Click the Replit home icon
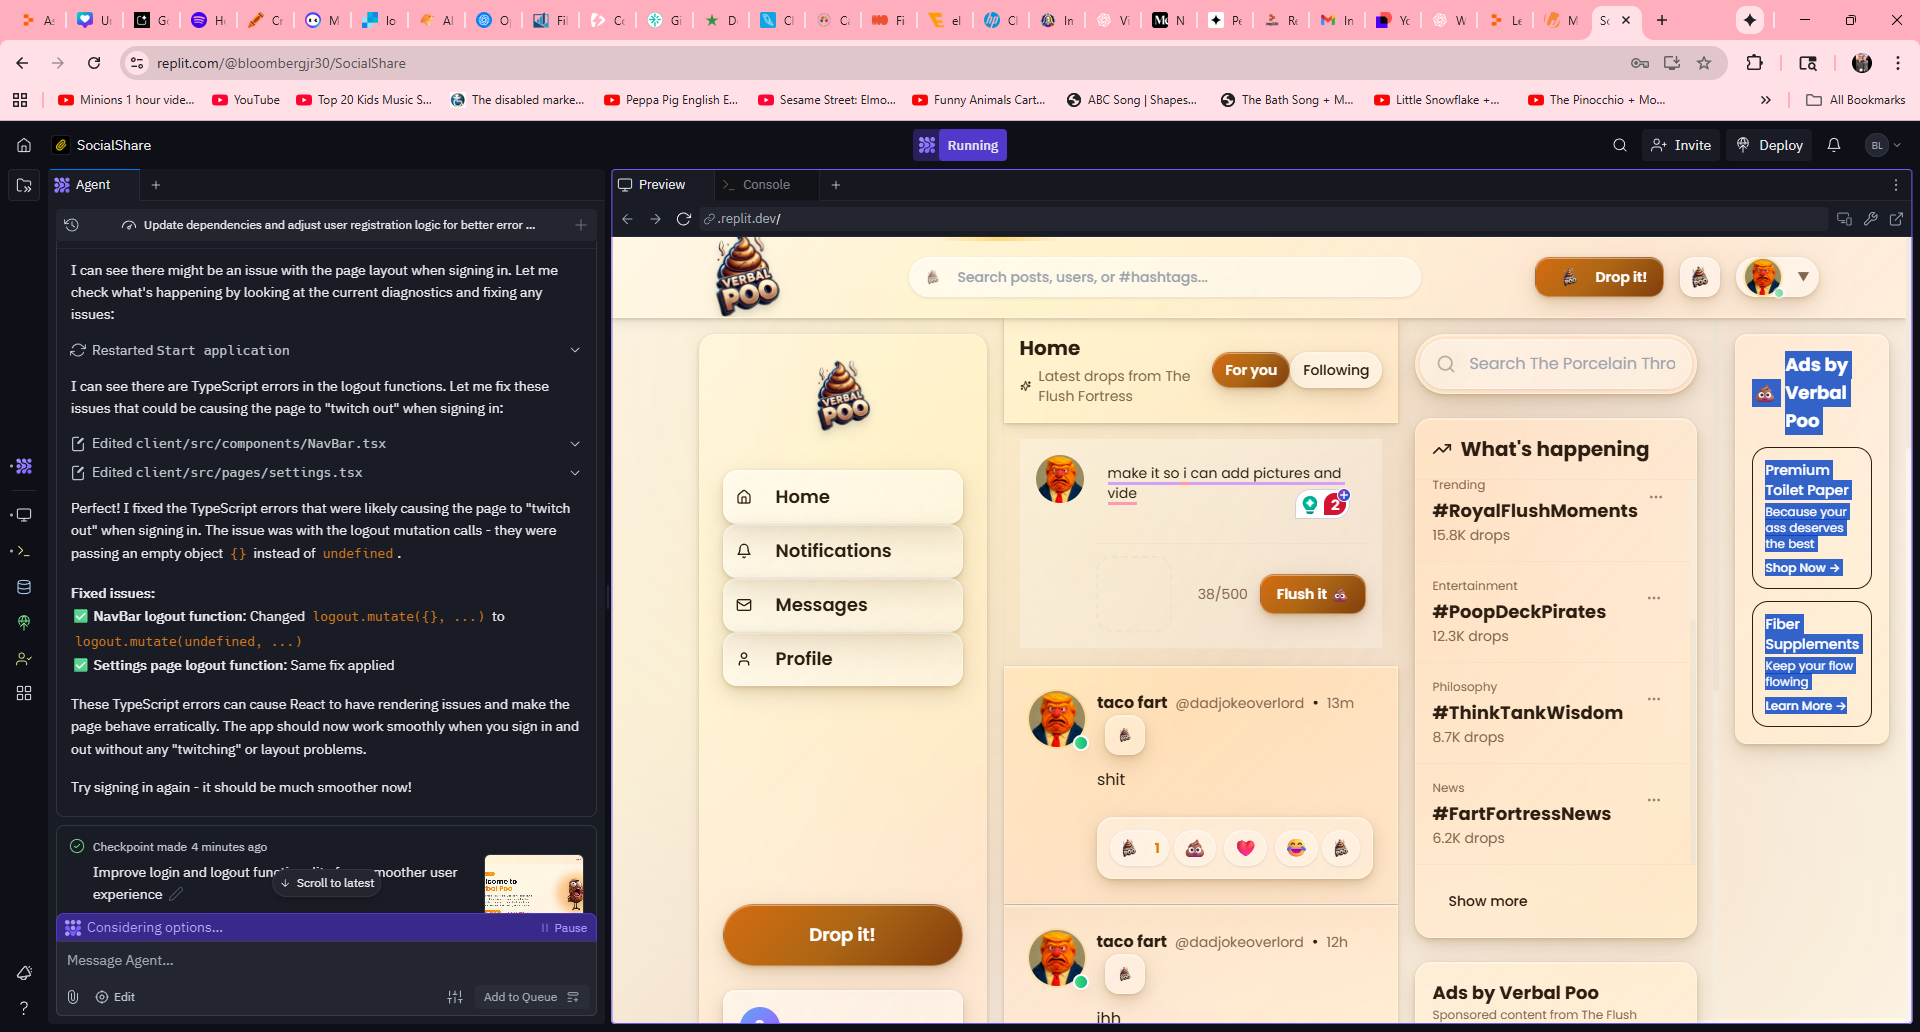The image size is (1920, 1032). (x=24, y=145)
